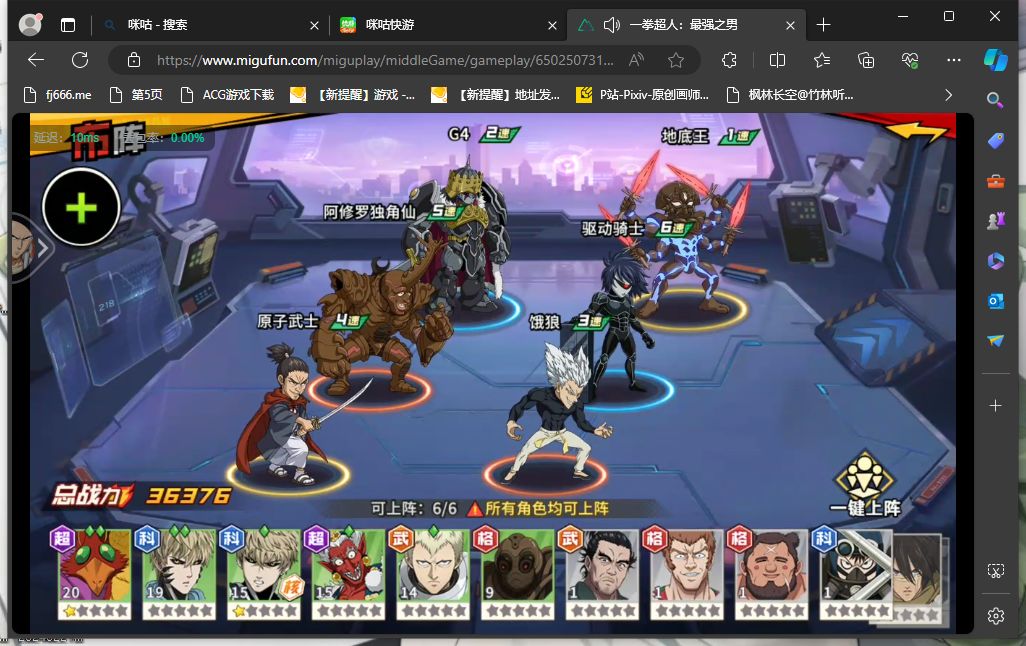
Task: Select the level 19 Genos hero card
Action: pos(179,575)
